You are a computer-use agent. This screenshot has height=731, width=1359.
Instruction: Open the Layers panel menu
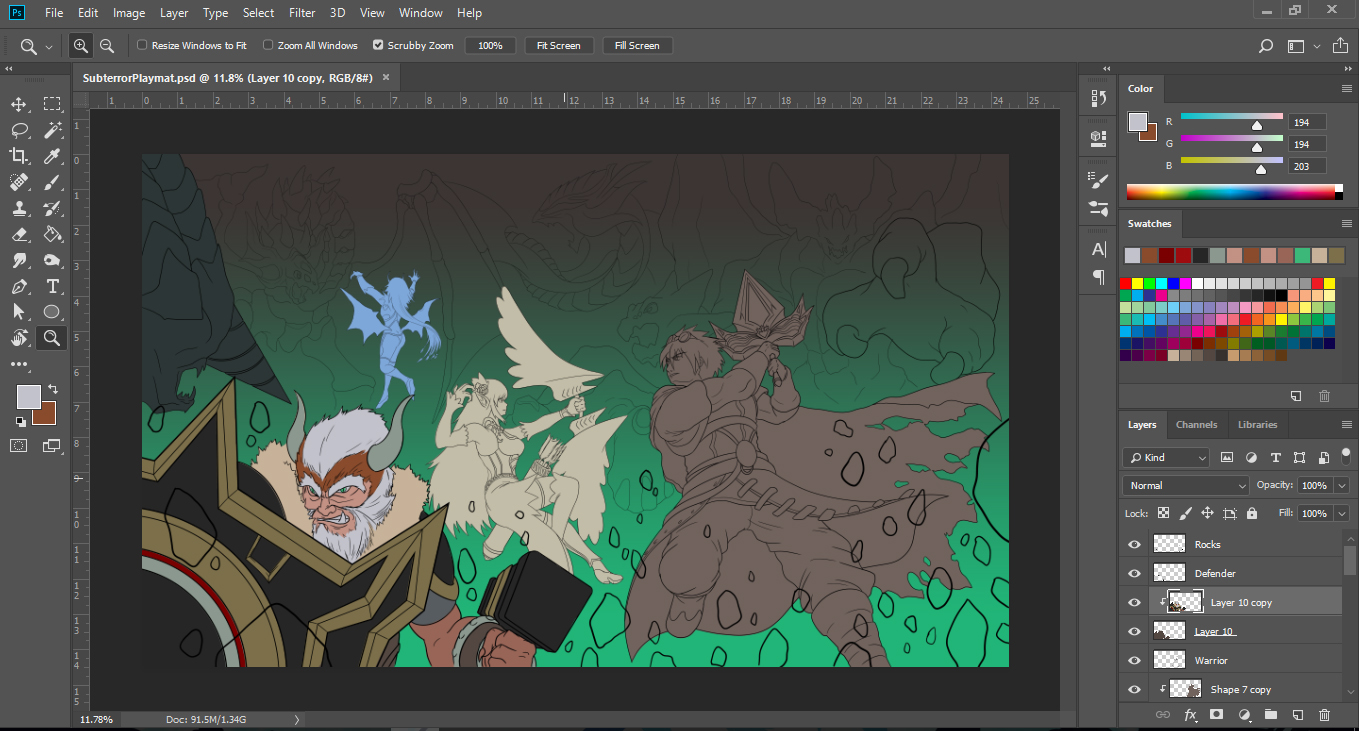click(x=1346, y=425)
